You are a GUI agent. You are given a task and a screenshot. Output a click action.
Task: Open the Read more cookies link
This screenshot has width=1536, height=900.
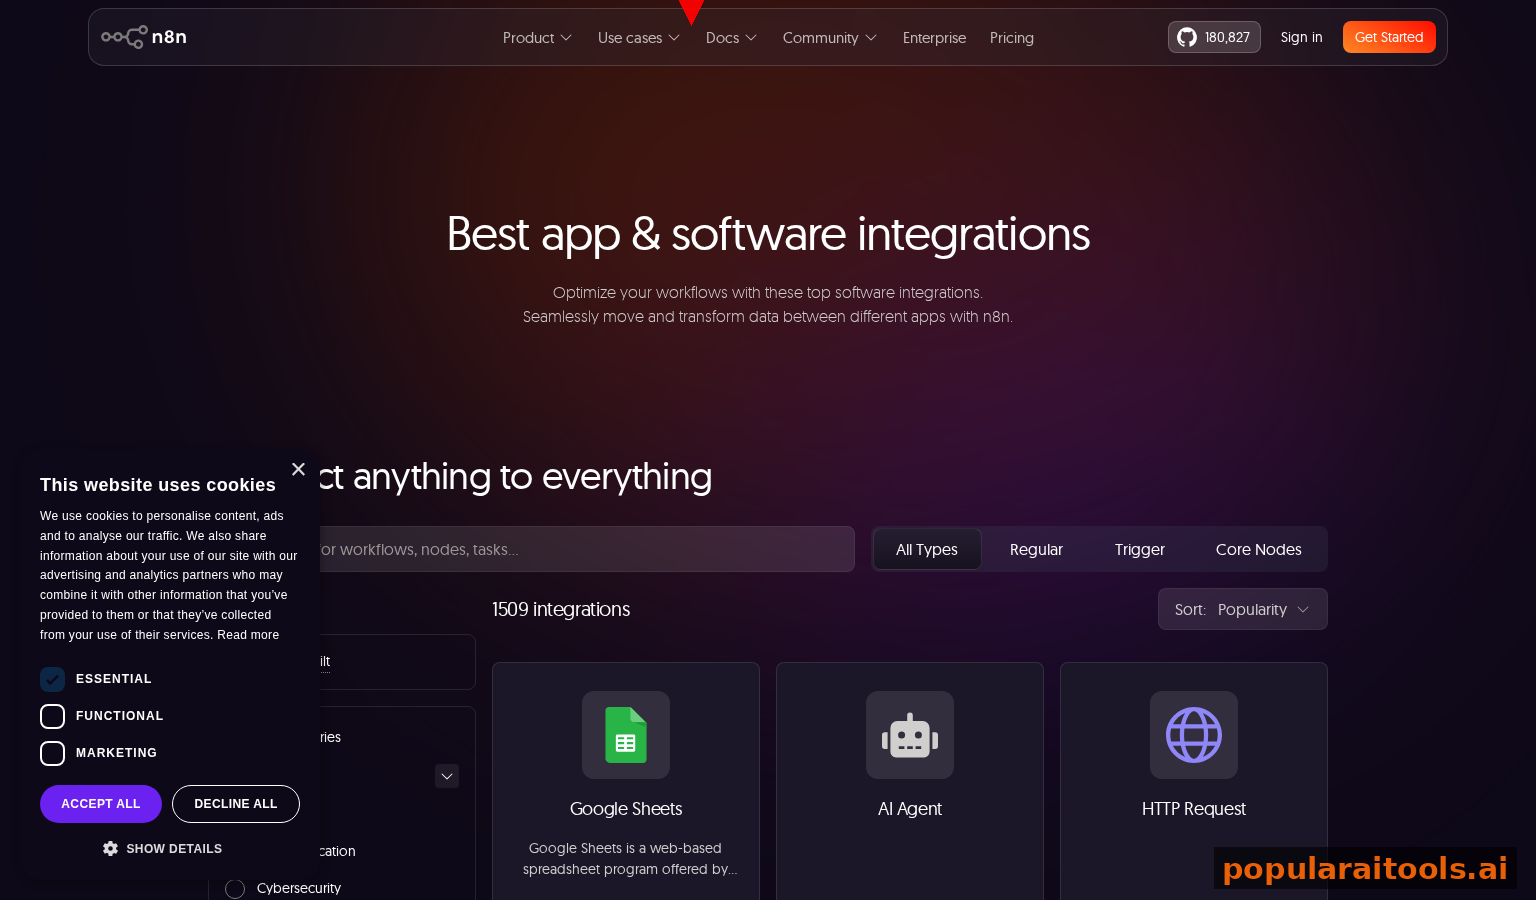click(248, 634)
